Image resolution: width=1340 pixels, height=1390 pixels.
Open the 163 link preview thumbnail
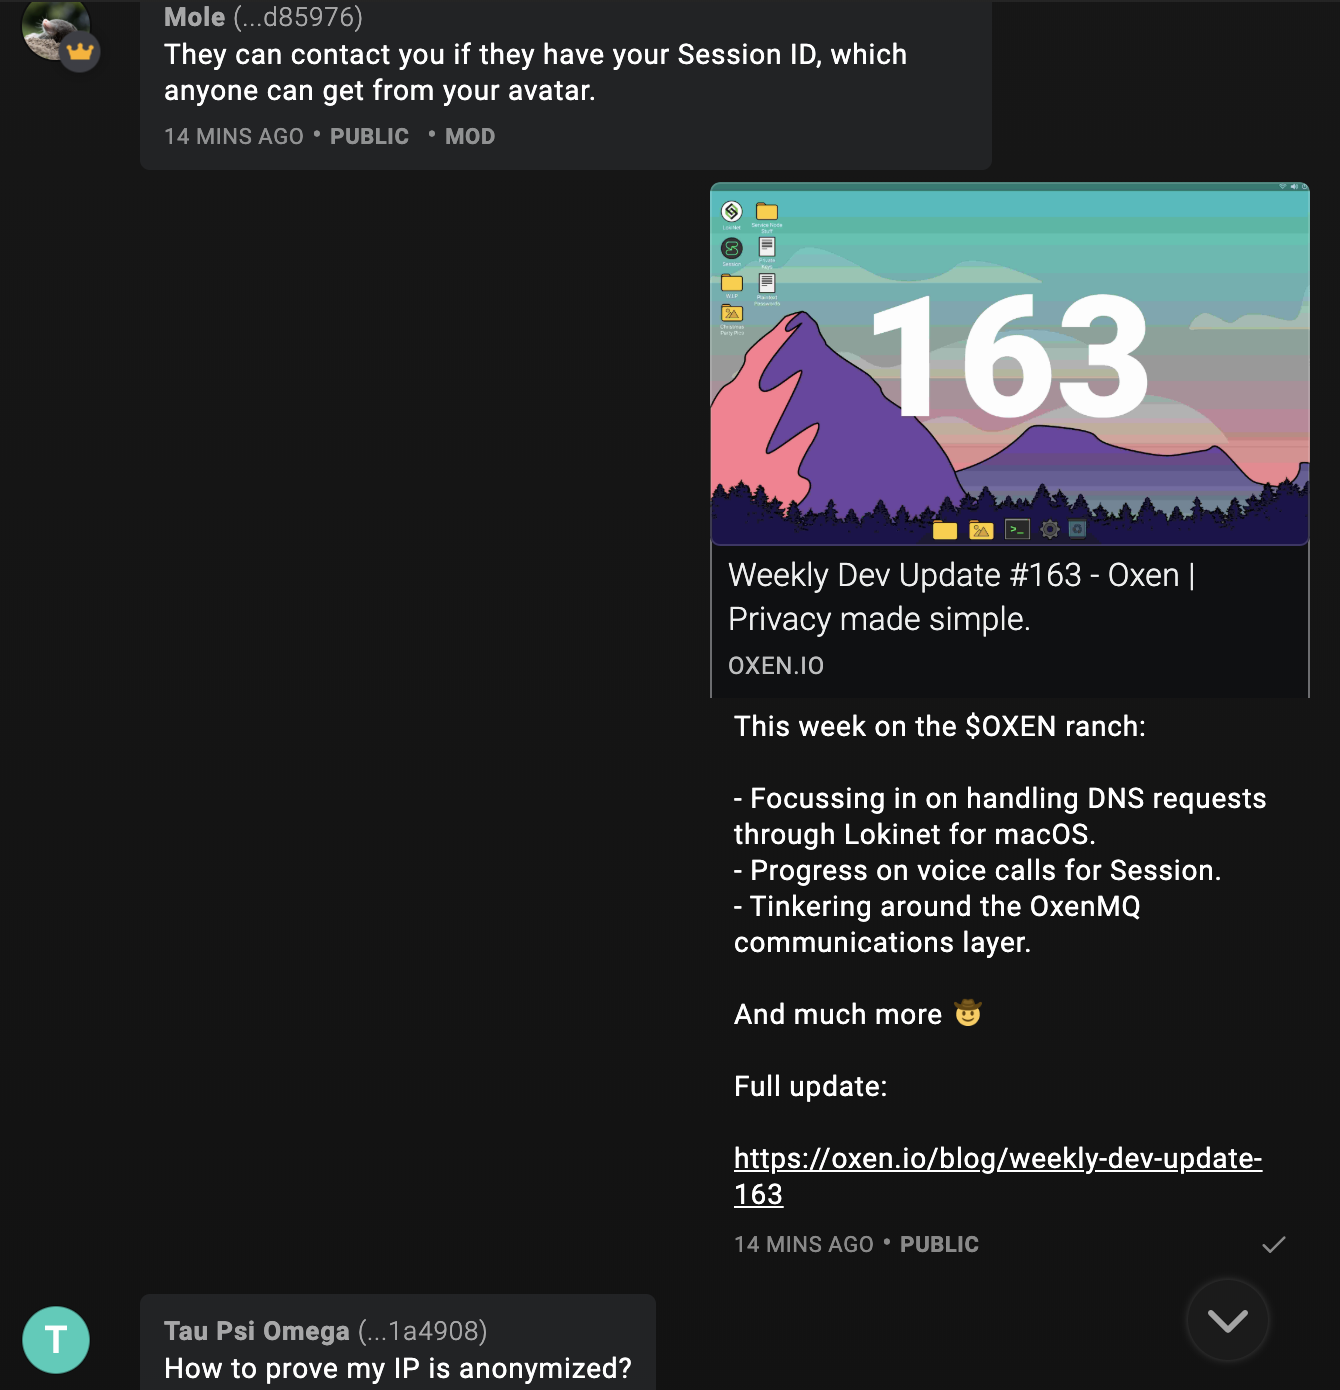(x=1010, y=364)
